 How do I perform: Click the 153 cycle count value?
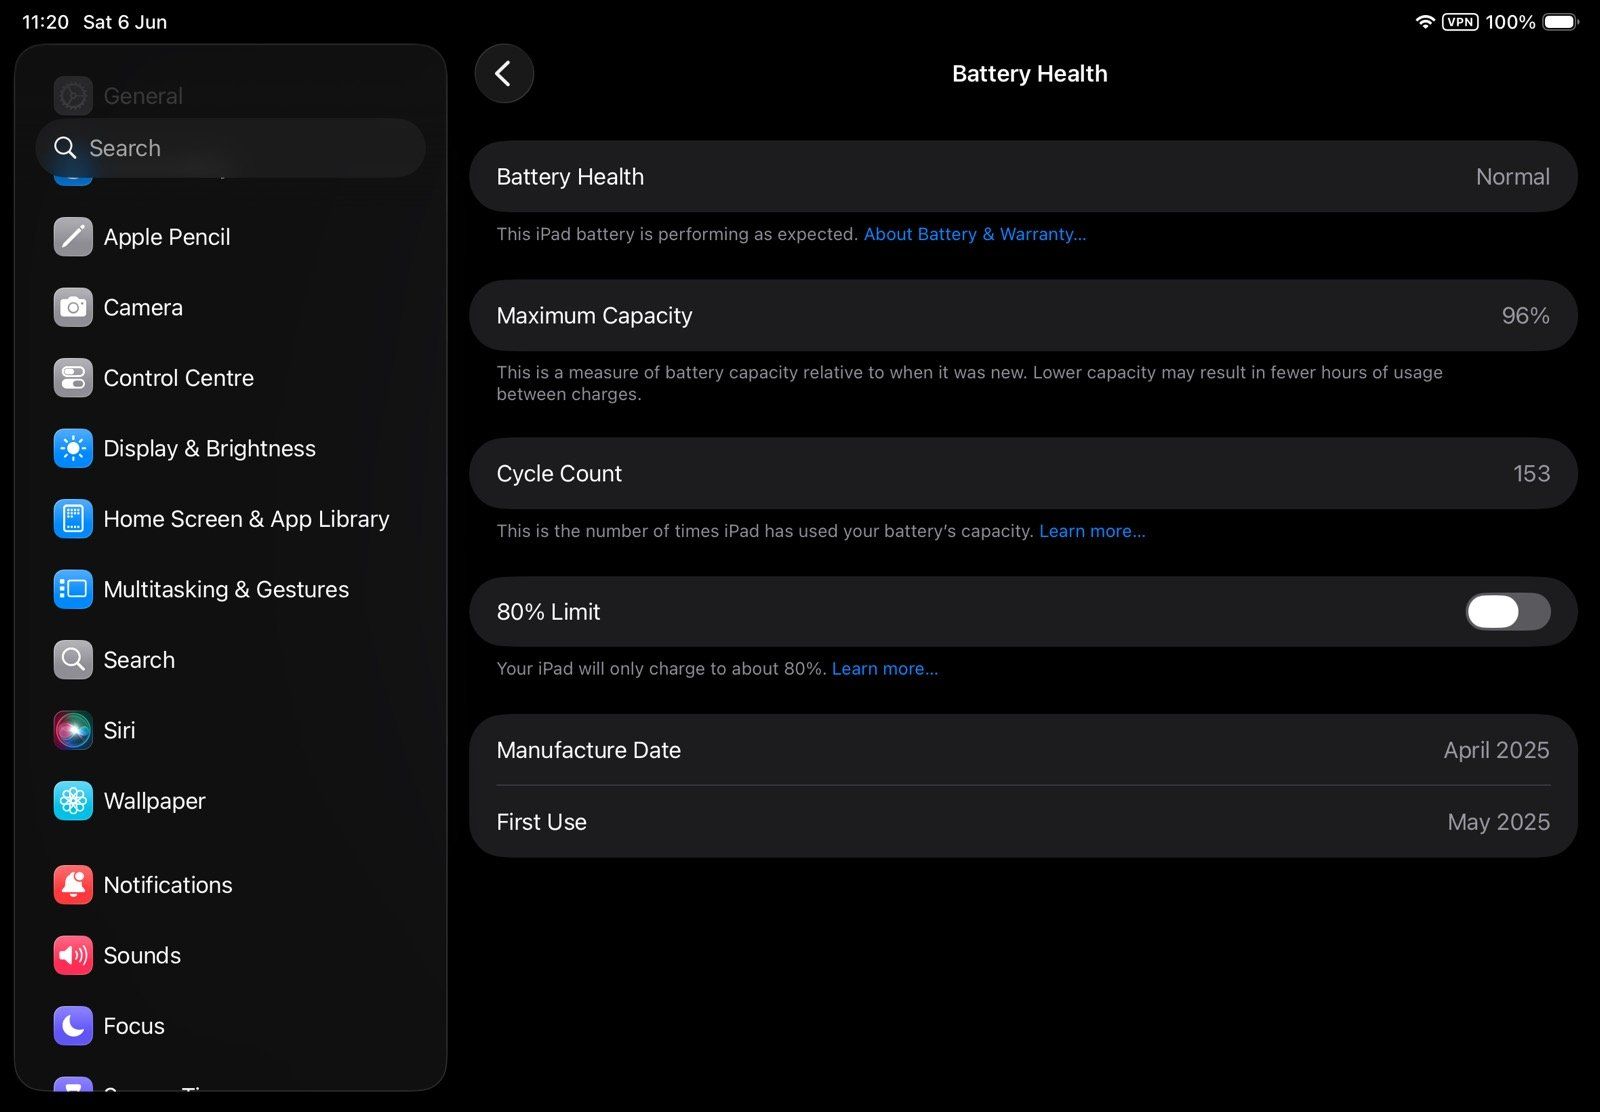1531,473
